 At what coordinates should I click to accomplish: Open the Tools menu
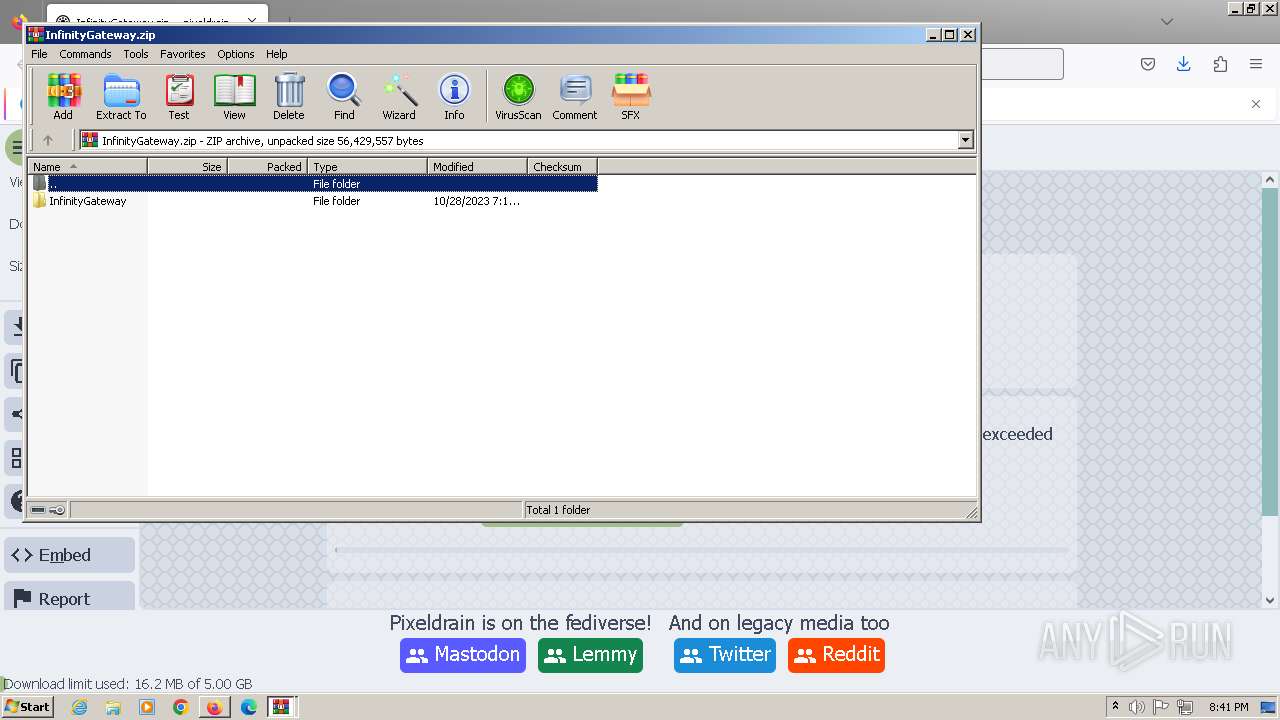click(136, 54)
